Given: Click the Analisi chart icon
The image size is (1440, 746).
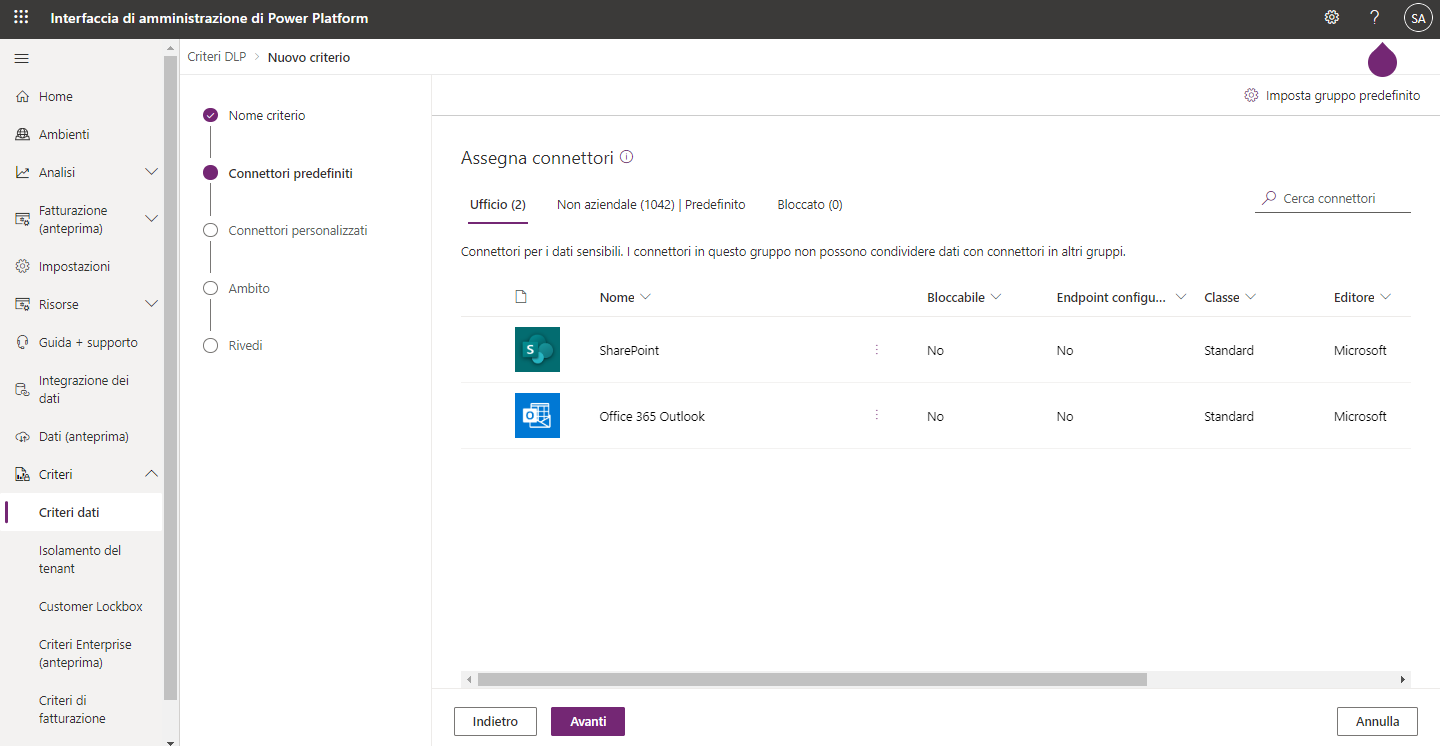Looking at the screenshot, I should (x=22, y=173).
